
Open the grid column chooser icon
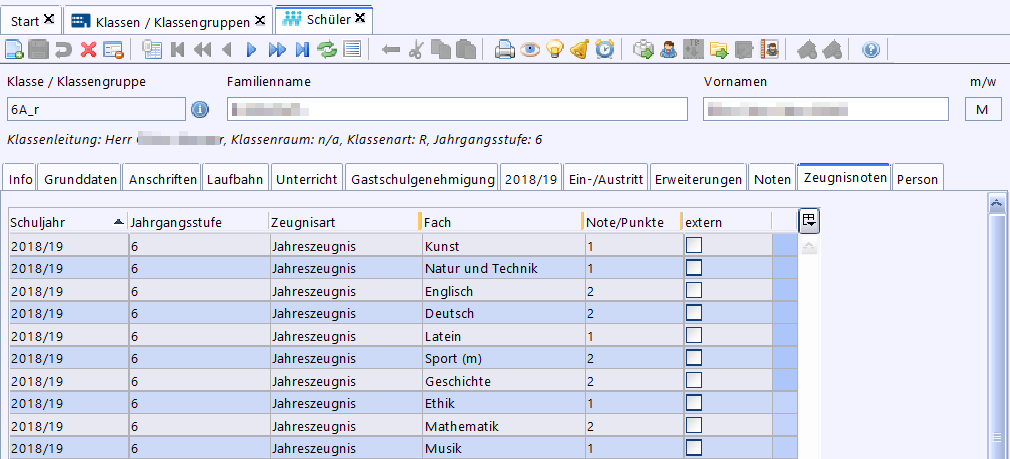(808, 221)
